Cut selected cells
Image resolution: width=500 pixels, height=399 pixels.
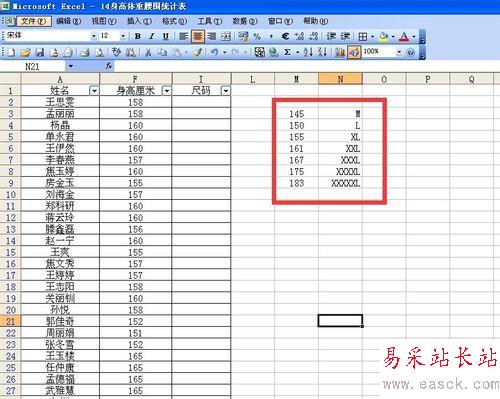[x=148, y=52]
